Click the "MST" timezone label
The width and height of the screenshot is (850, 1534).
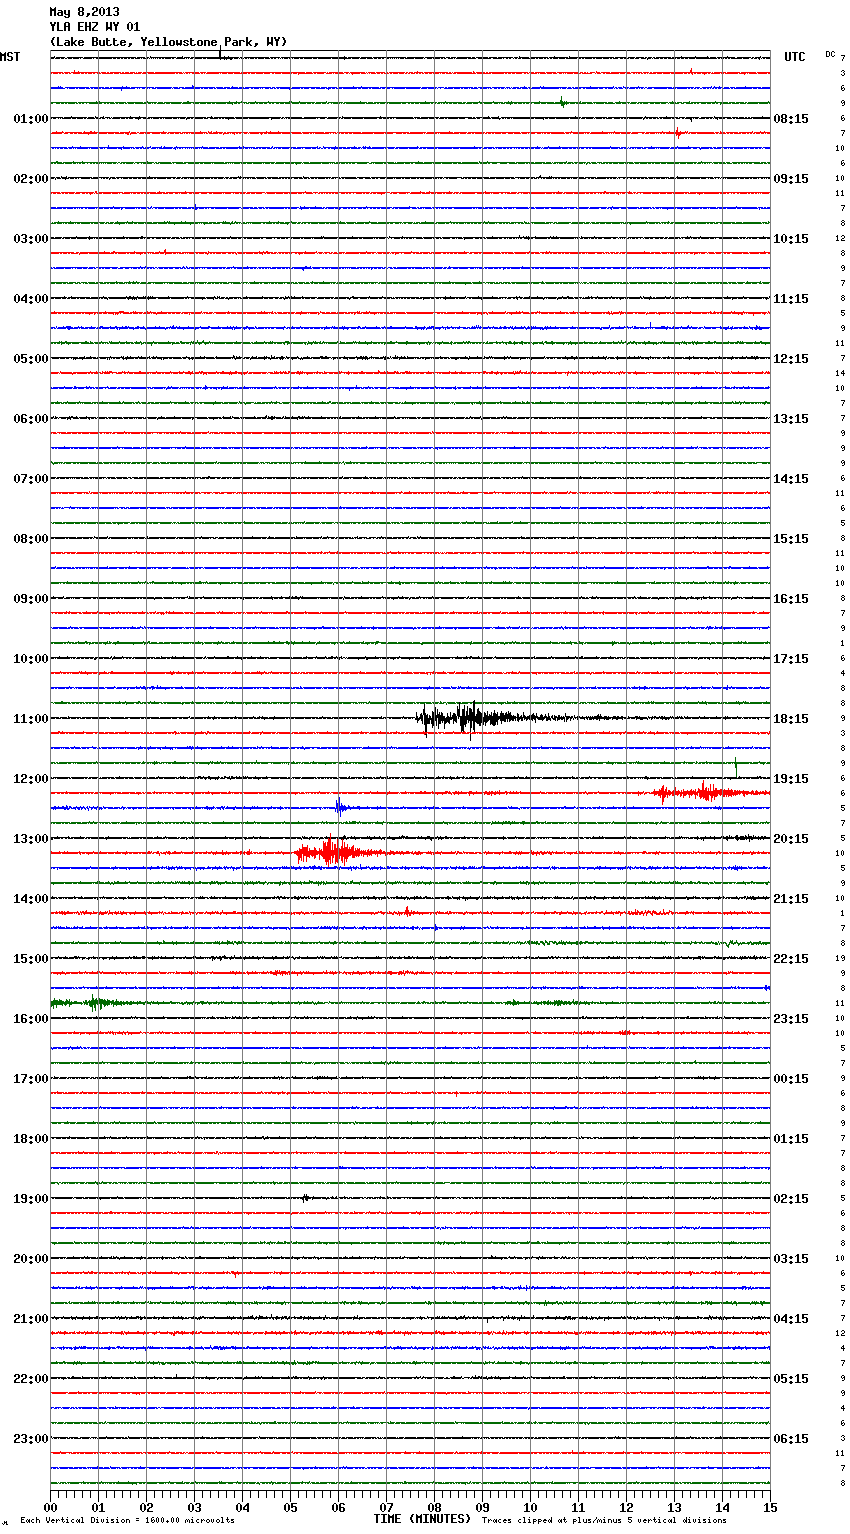[10, 57]
